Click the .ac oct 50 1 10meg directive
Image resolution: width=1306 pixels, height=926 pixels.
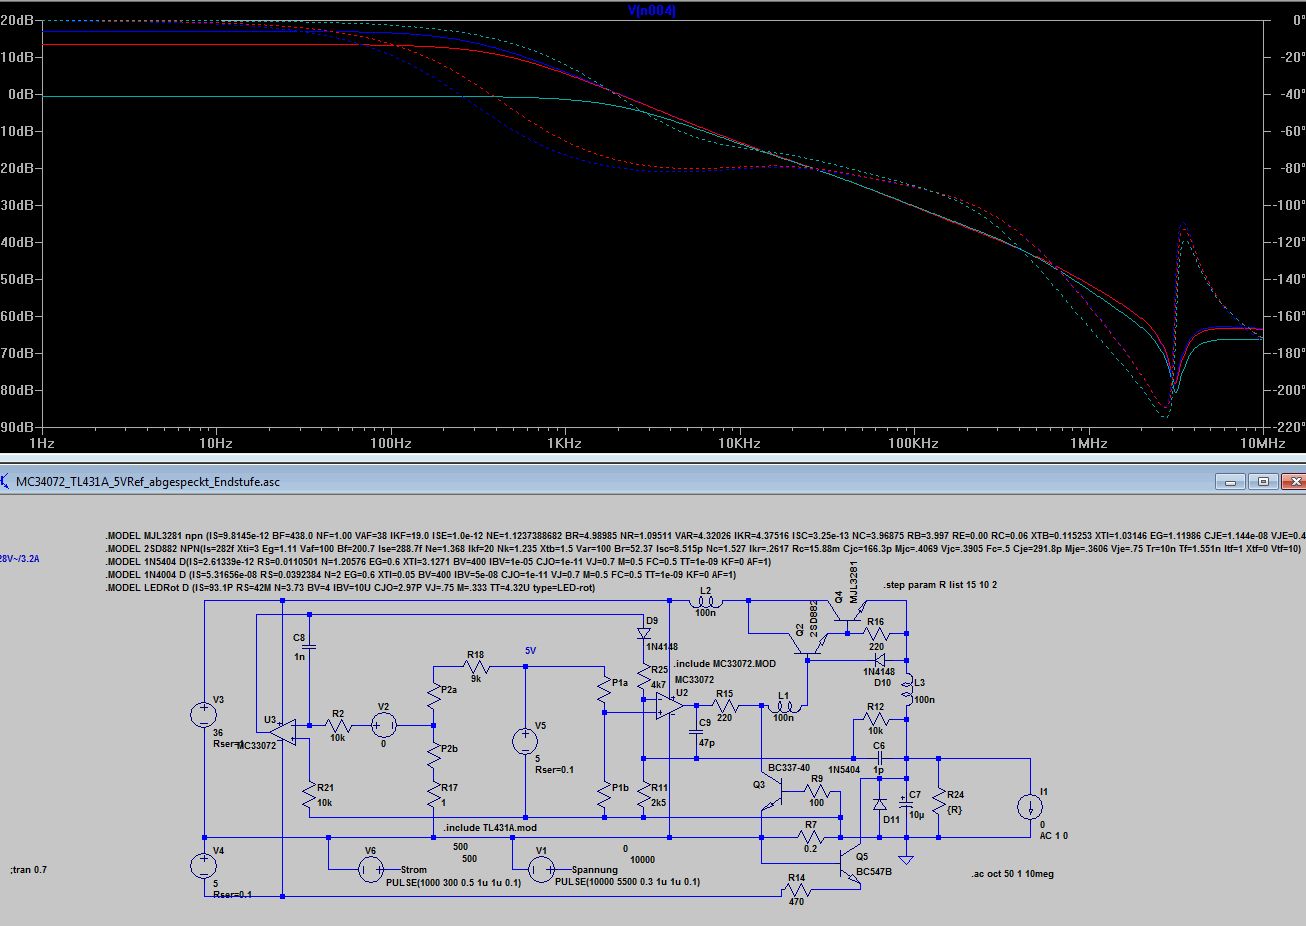pos(1012,874)
